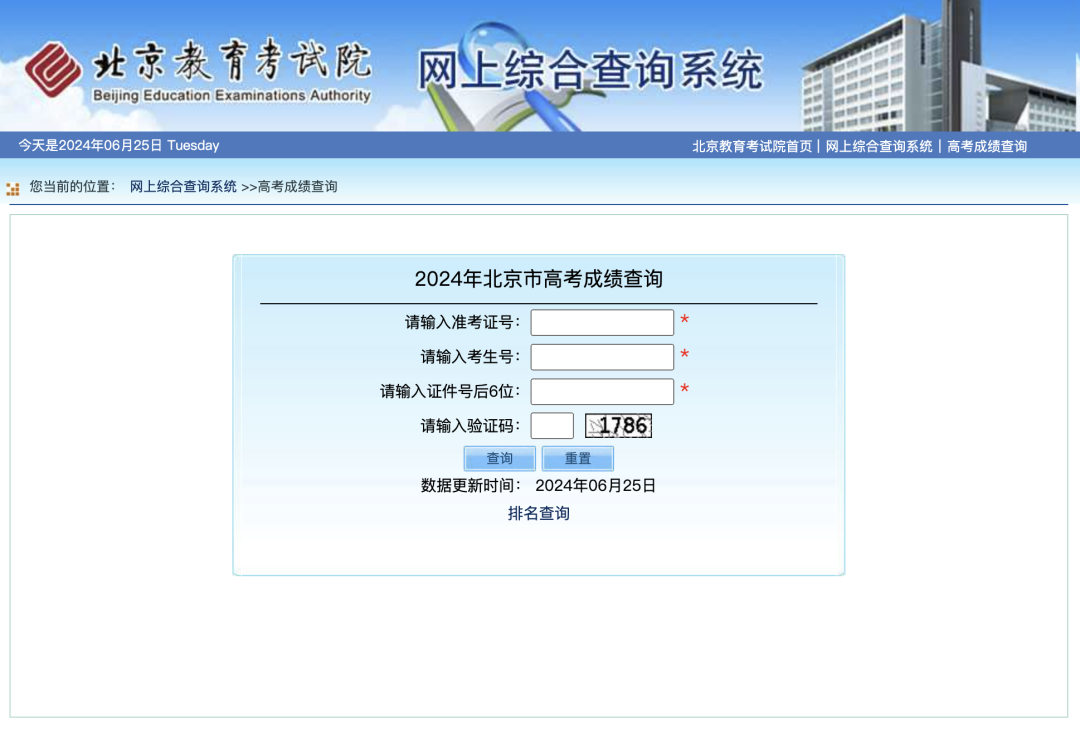Click the 验证码 captcha input box
Screen dimensions: 1080x740
coord(552,426)
